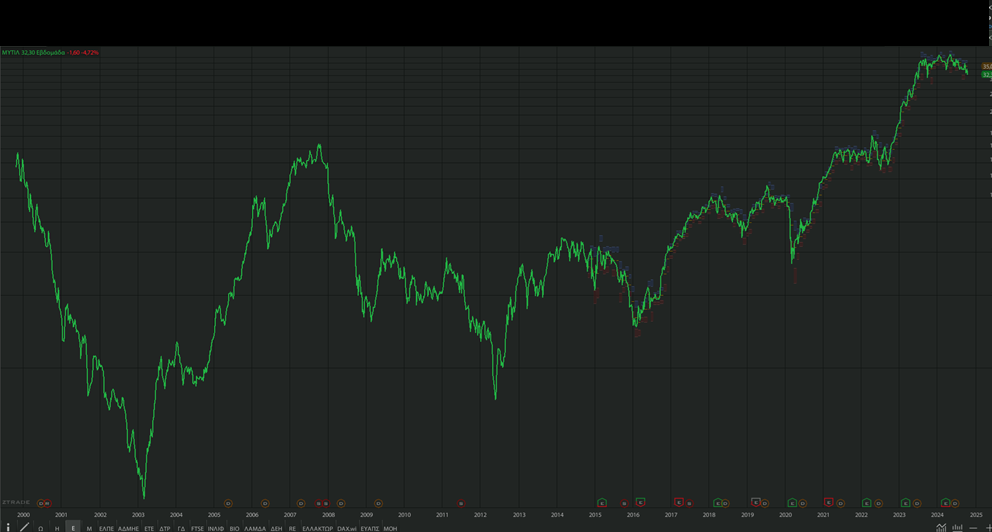The image size is (992, 532).
Task: Open the orange D dividend marker at 2009
Action: [378, 504]
